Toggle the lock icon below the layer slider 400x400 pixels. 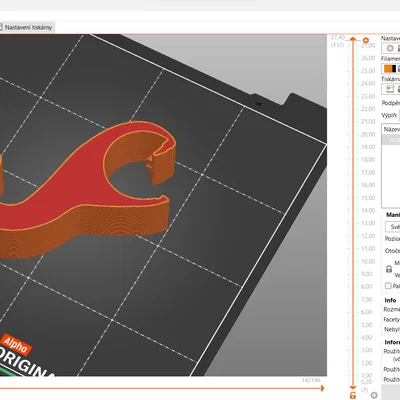point(353,395)
